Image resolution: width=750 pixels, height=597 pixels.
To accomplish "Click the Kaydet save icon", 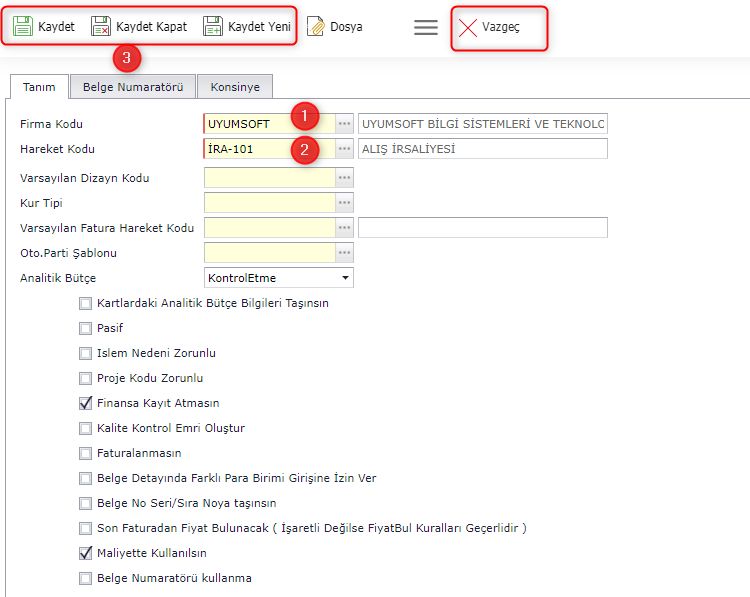I will (24, 27).
